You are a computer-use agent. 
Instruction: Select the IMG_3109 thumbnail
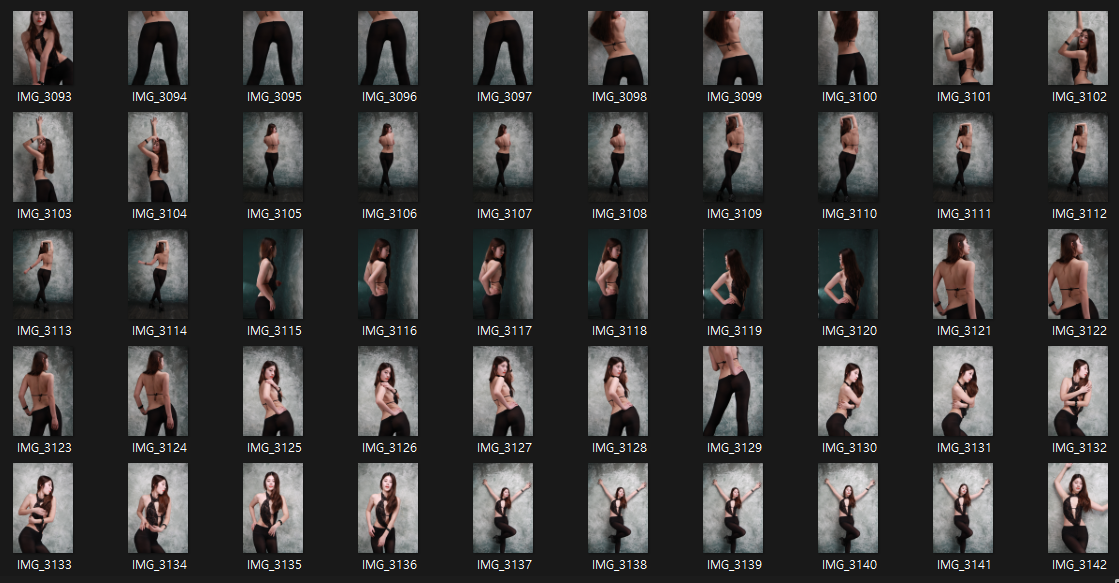[733, 157]
